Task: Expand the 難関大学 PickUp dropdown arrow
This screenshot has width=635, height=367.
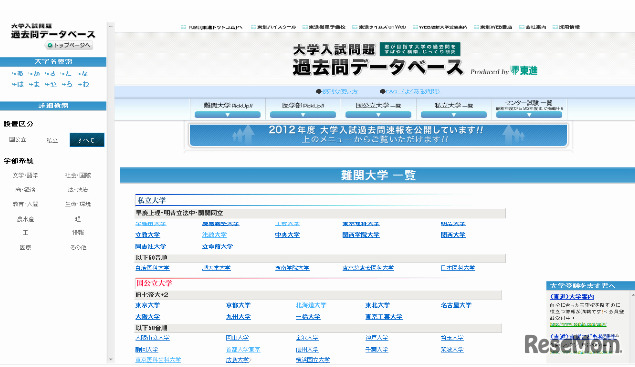Action: click(228, 115)
